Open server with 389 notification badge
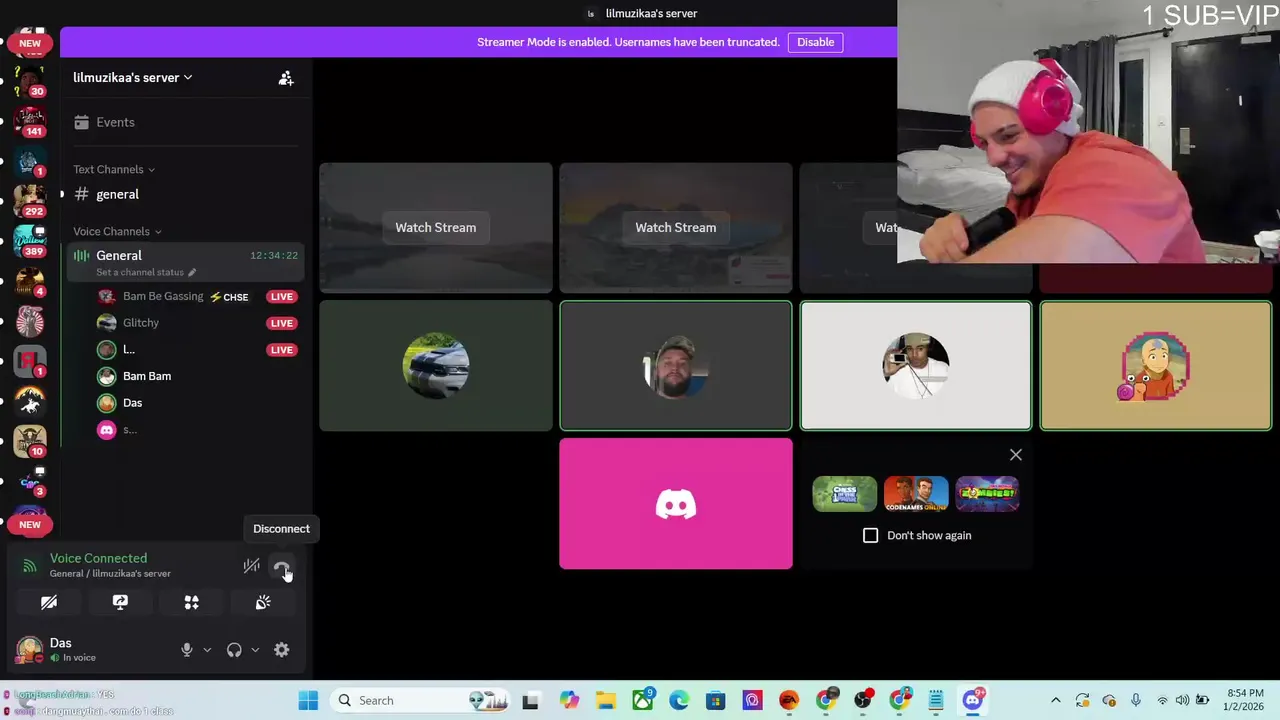This screenshot has width=1280, height=720. (30, 241)
